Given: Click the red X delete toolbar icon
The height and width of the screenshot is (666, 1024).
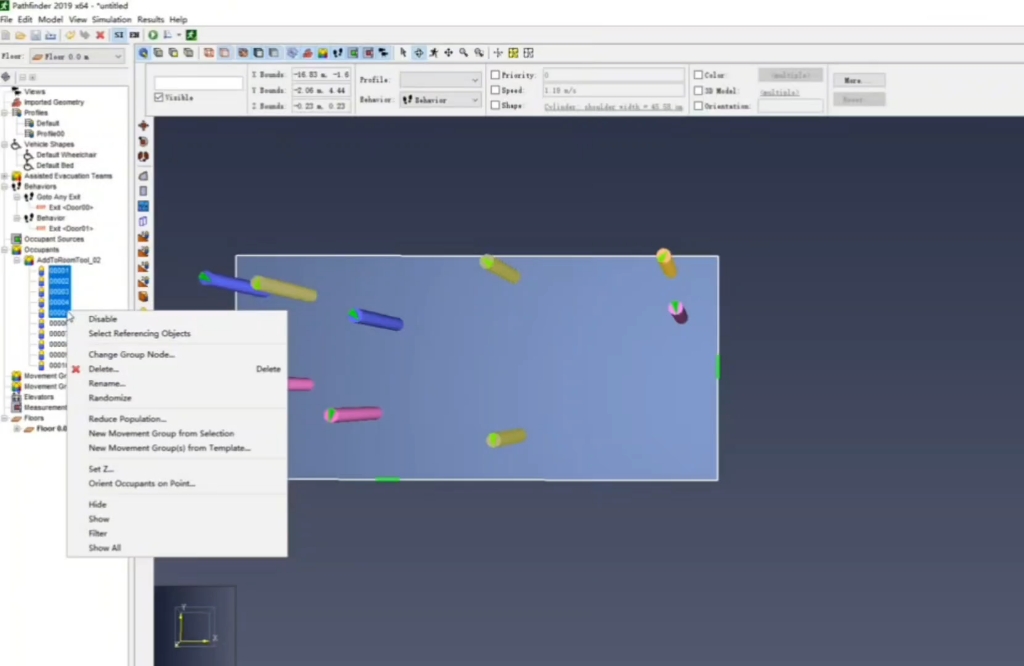Looking at the screenshot, I should click(100, 35).
